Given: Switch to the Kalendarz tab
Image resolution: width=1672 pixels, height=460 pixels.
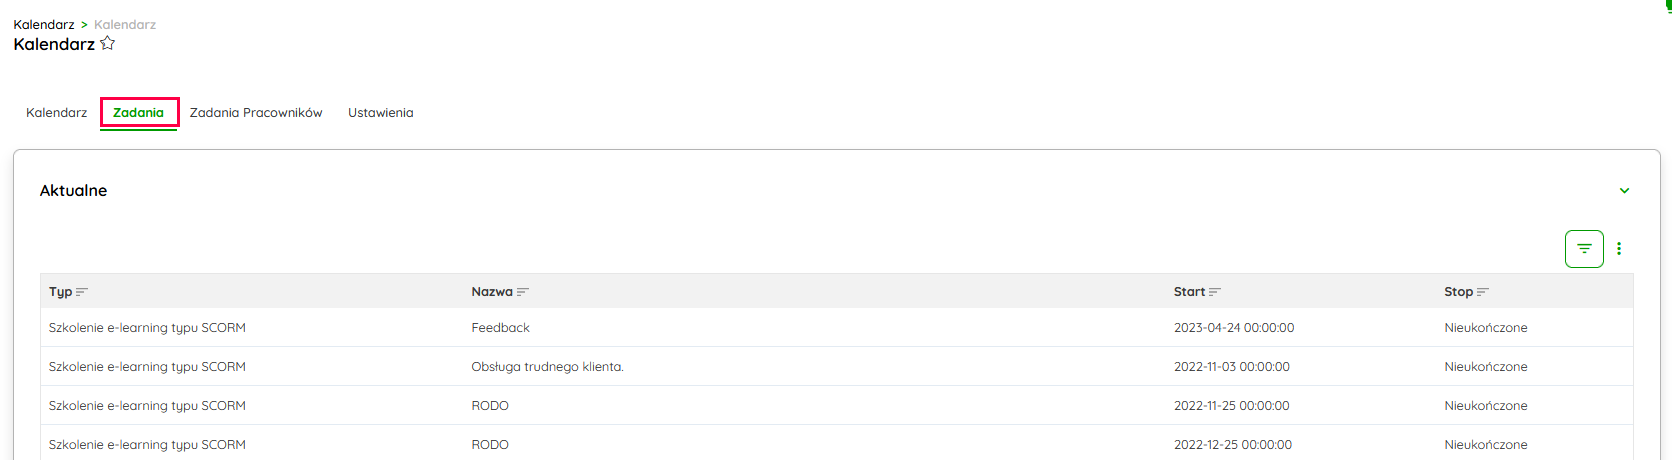Looking at the screenshot, I should 57,113.
